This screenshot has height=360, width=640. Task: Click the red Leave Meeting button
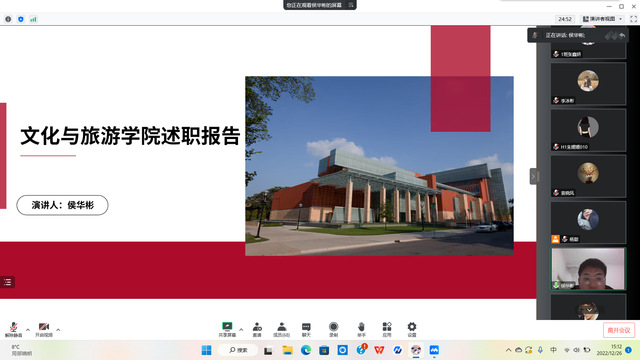tap(619, 330)
